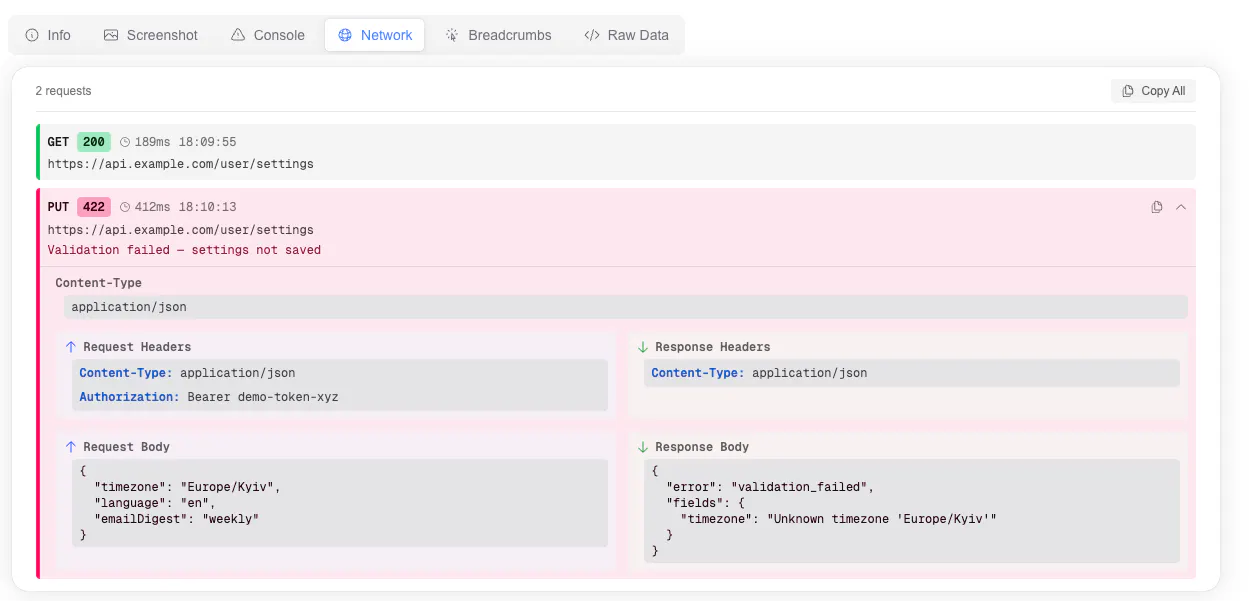
Task: Switch to the Screenshot tab
Action: click(x=151, y=35)
